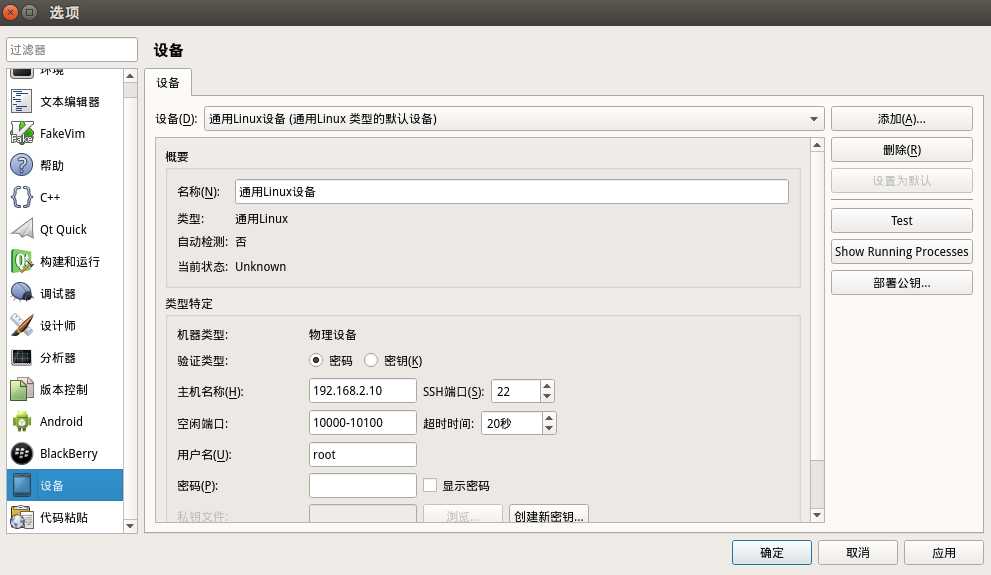Click the 物理设备 machine type text

pos(332,334)
